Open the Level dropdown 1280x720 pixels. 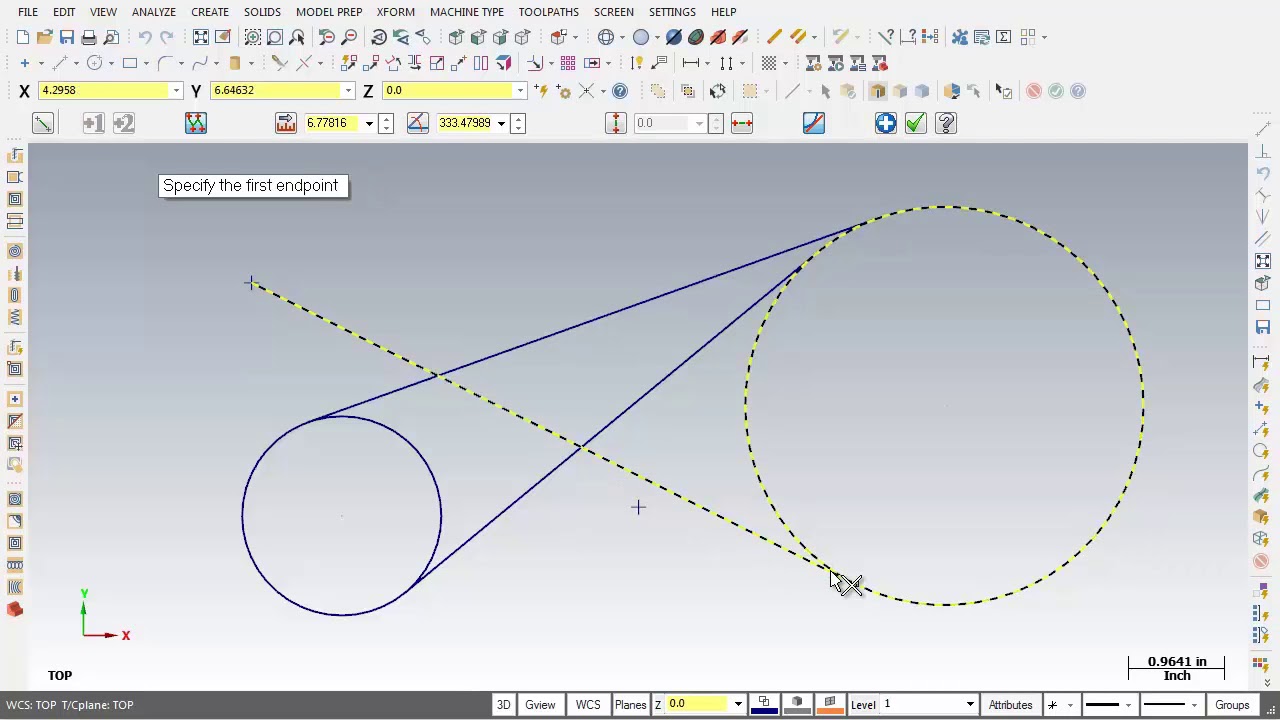[x=969, y=705]
